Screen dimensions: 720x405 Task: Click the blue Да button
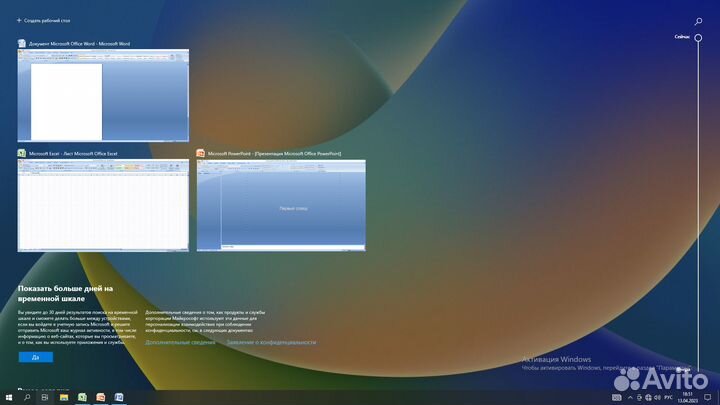pyautogui.click(x=36, y=357)
